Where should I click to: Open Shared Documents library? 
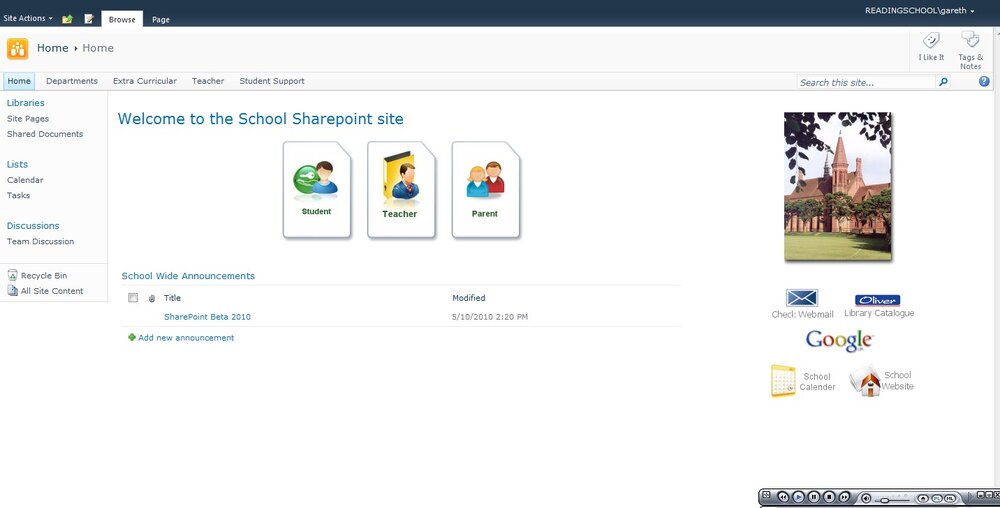tap(45, 134)
